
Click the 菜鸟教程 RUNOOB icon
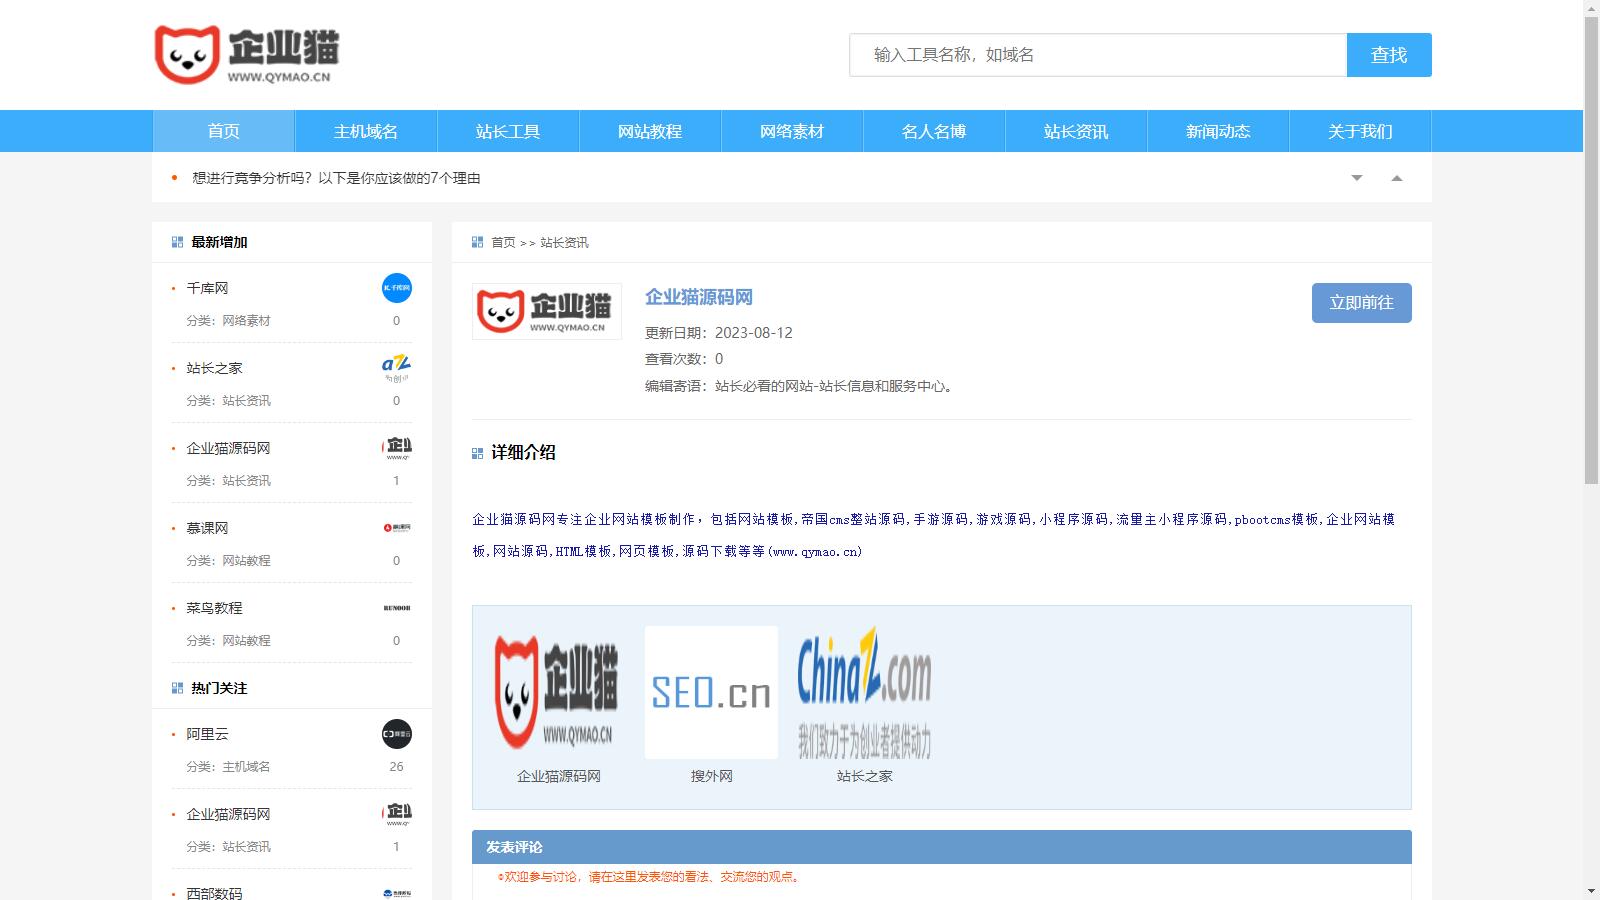(397, 608)
